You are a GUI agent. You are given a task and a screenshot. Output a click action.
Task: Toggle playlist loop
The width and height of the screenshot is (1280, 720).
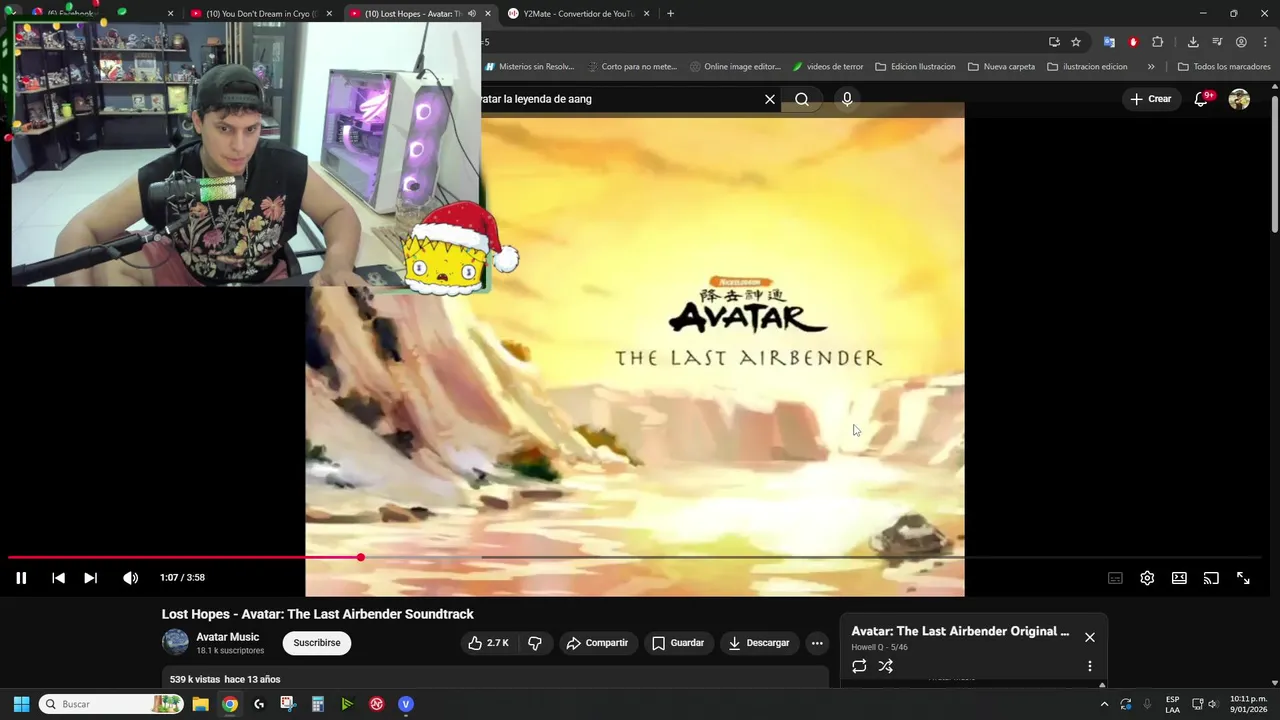point(859,666)
